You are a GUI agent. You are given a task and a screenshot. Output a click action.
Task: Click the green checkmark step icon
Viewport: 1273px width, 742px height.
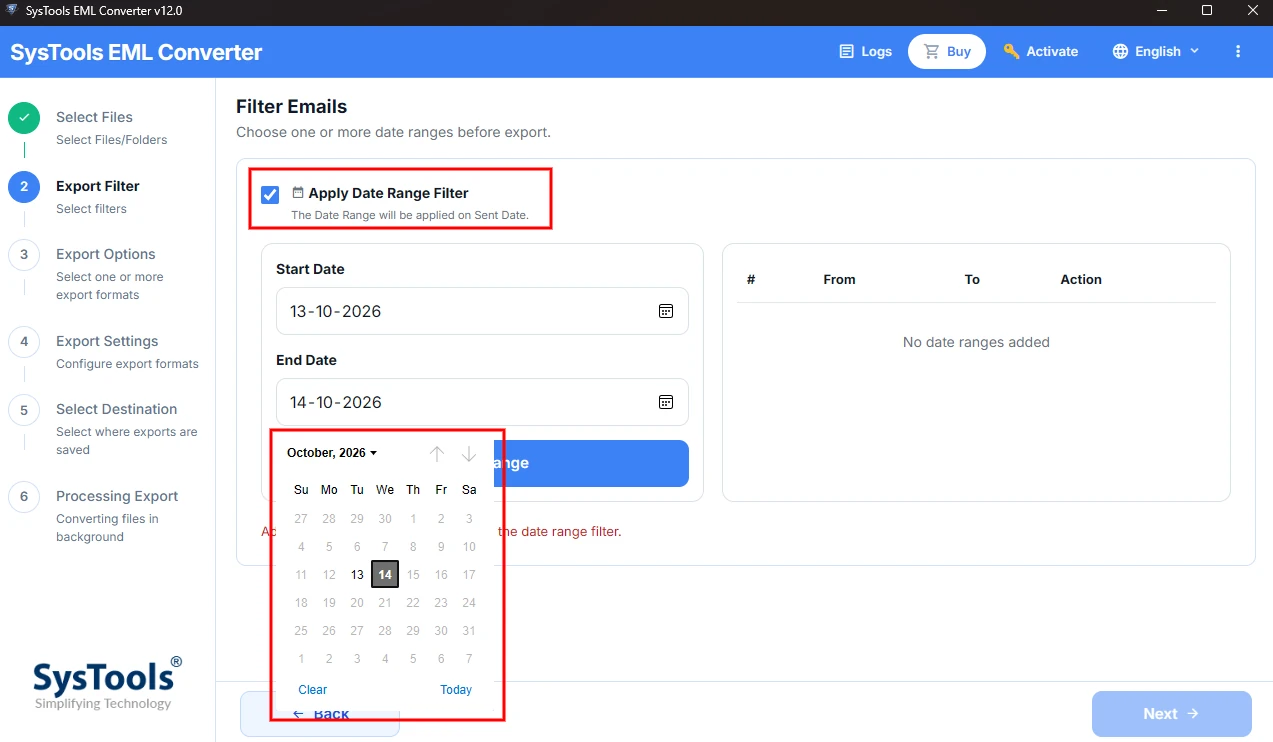tap(24, 118)
